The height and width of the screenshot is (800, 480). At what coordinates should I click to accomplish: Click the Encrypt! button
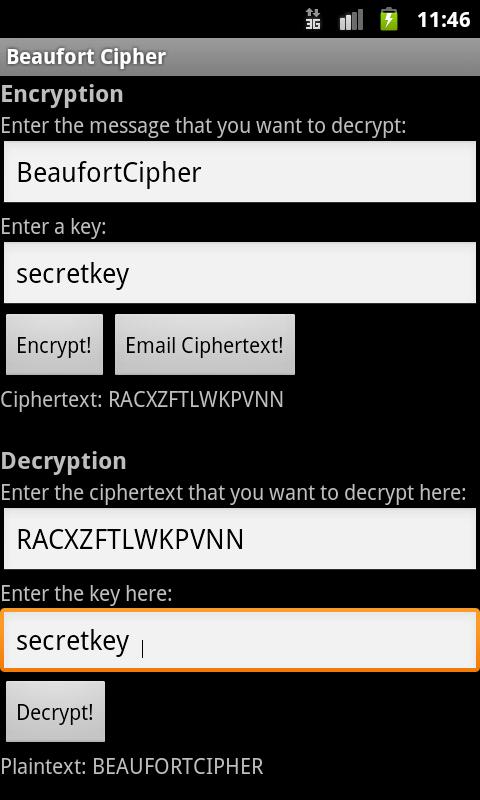coord(54,345)
